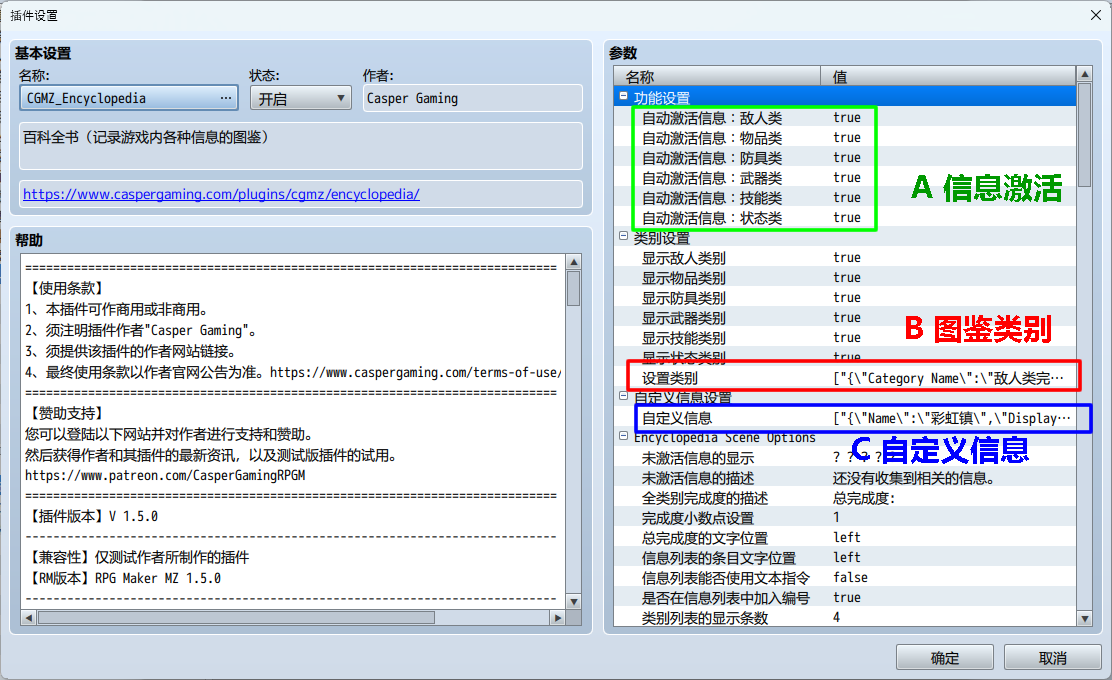This screenshot has width=1112, height=680.
Task: Select the 自动激活信息：敌人类 parameter row
Action: coord(845,118)
